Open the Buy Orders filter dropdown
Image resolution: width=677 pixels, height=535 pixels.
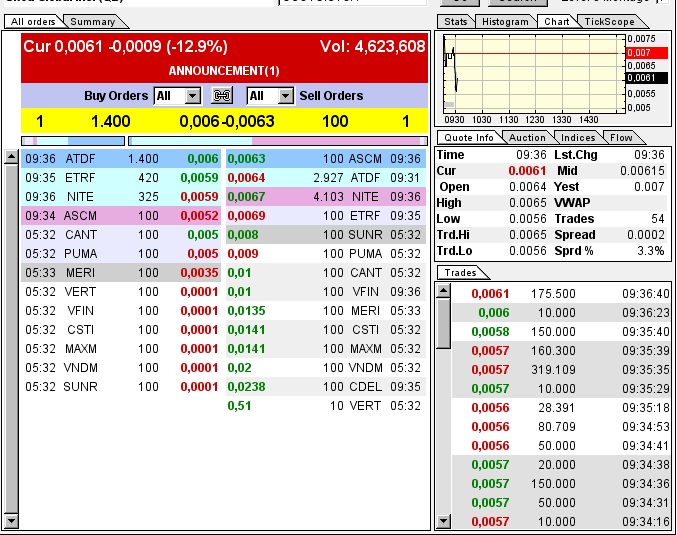coord(193,96)
